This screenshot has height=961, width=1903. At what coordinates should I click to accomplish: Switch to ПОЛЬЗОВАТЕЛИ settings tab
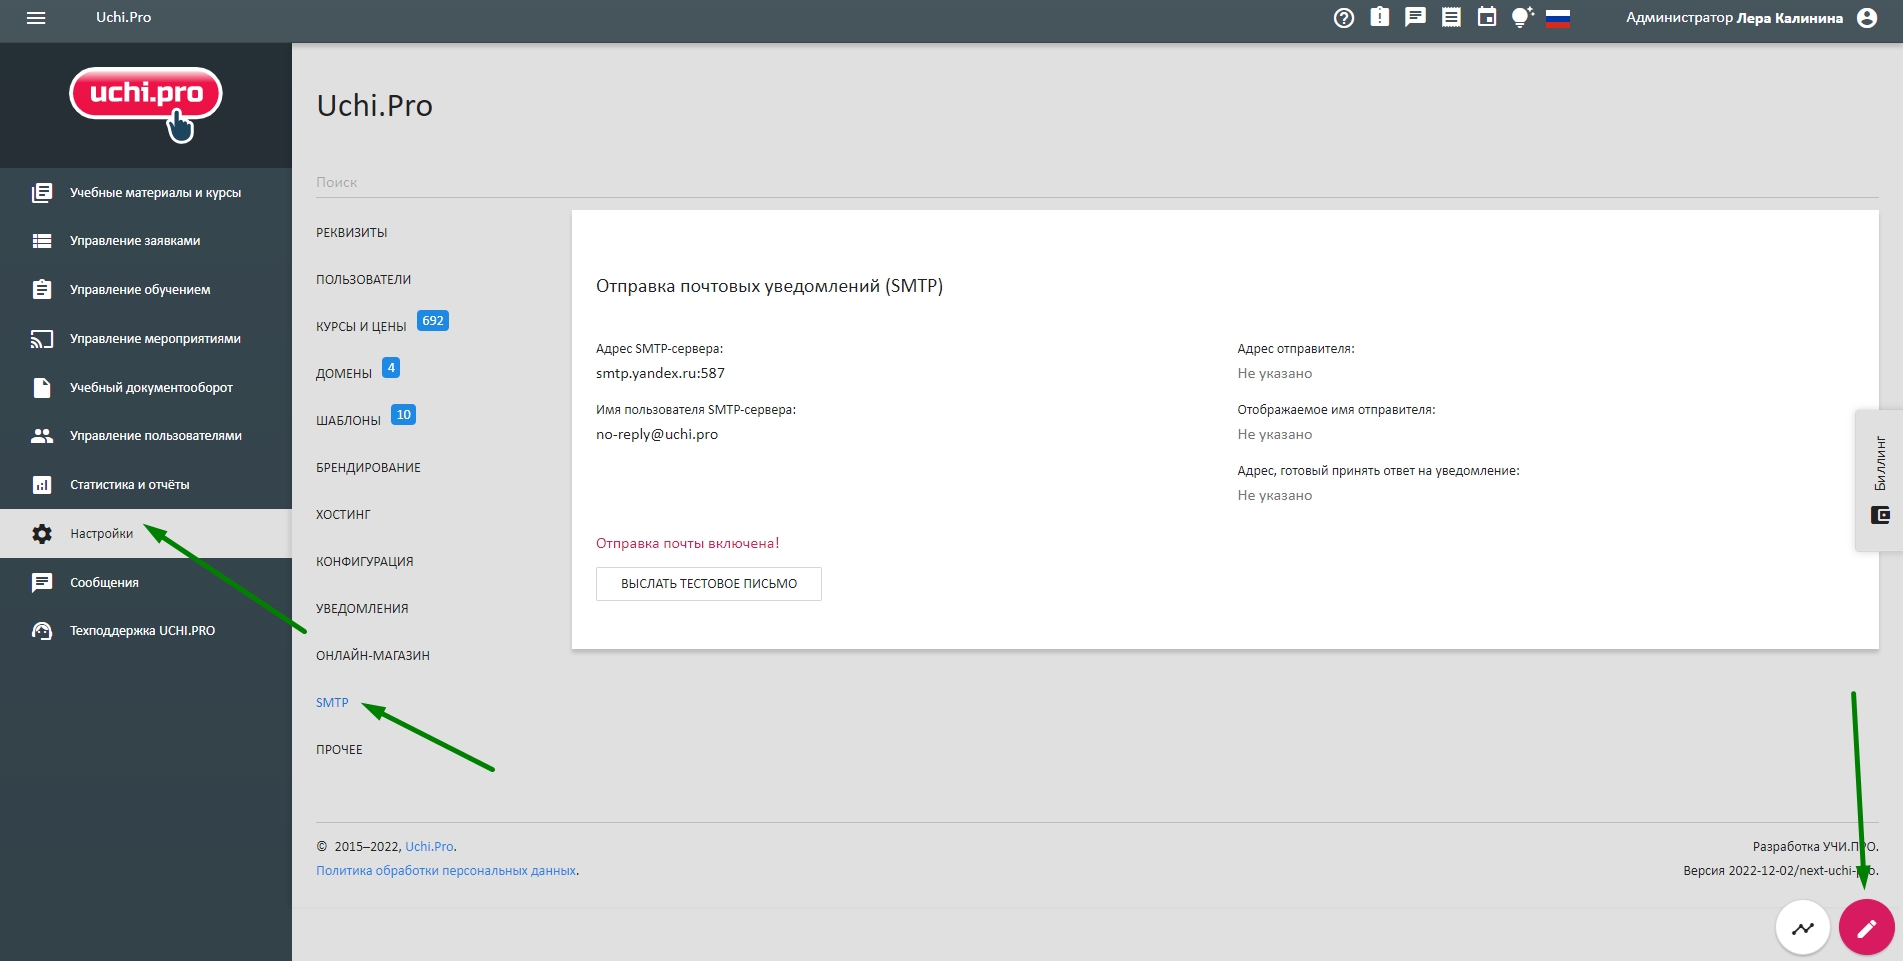tap(363, 280)
